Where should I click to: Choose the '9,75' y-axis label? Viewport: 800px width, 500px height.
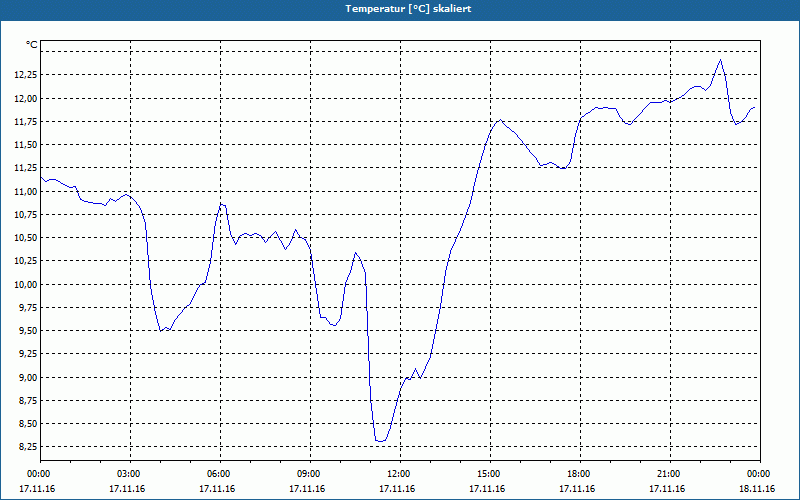(28, 308)
